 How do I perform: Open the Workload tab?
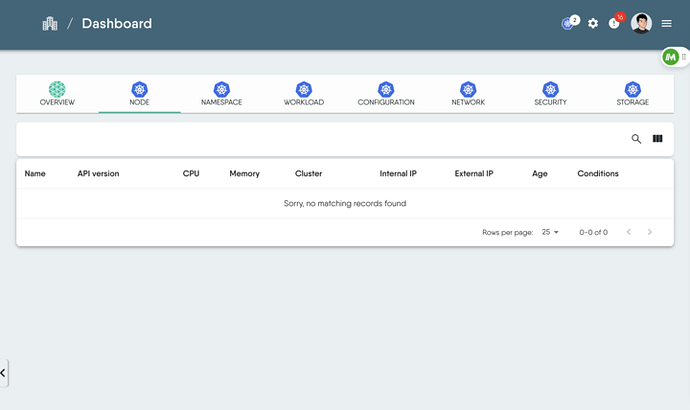304,94
